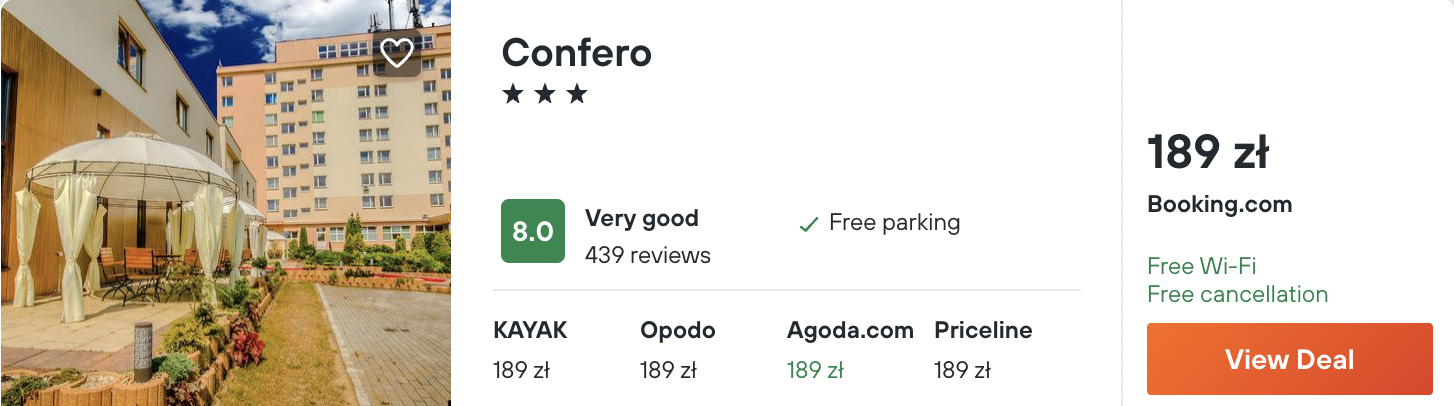Open the Confero hotel photo
This screenshot has height=406, width=1454.
225,203
